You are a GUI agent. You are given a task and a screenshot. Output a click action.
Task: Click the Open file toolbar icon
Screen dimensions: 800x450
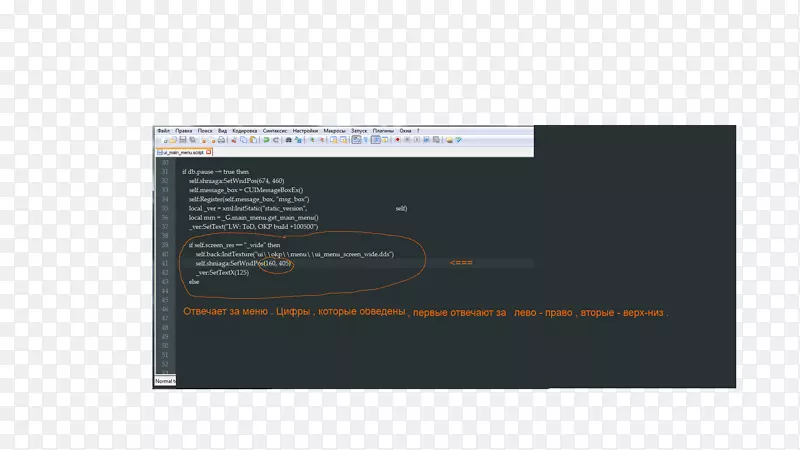pyautogui.click(x=173, y=140)
